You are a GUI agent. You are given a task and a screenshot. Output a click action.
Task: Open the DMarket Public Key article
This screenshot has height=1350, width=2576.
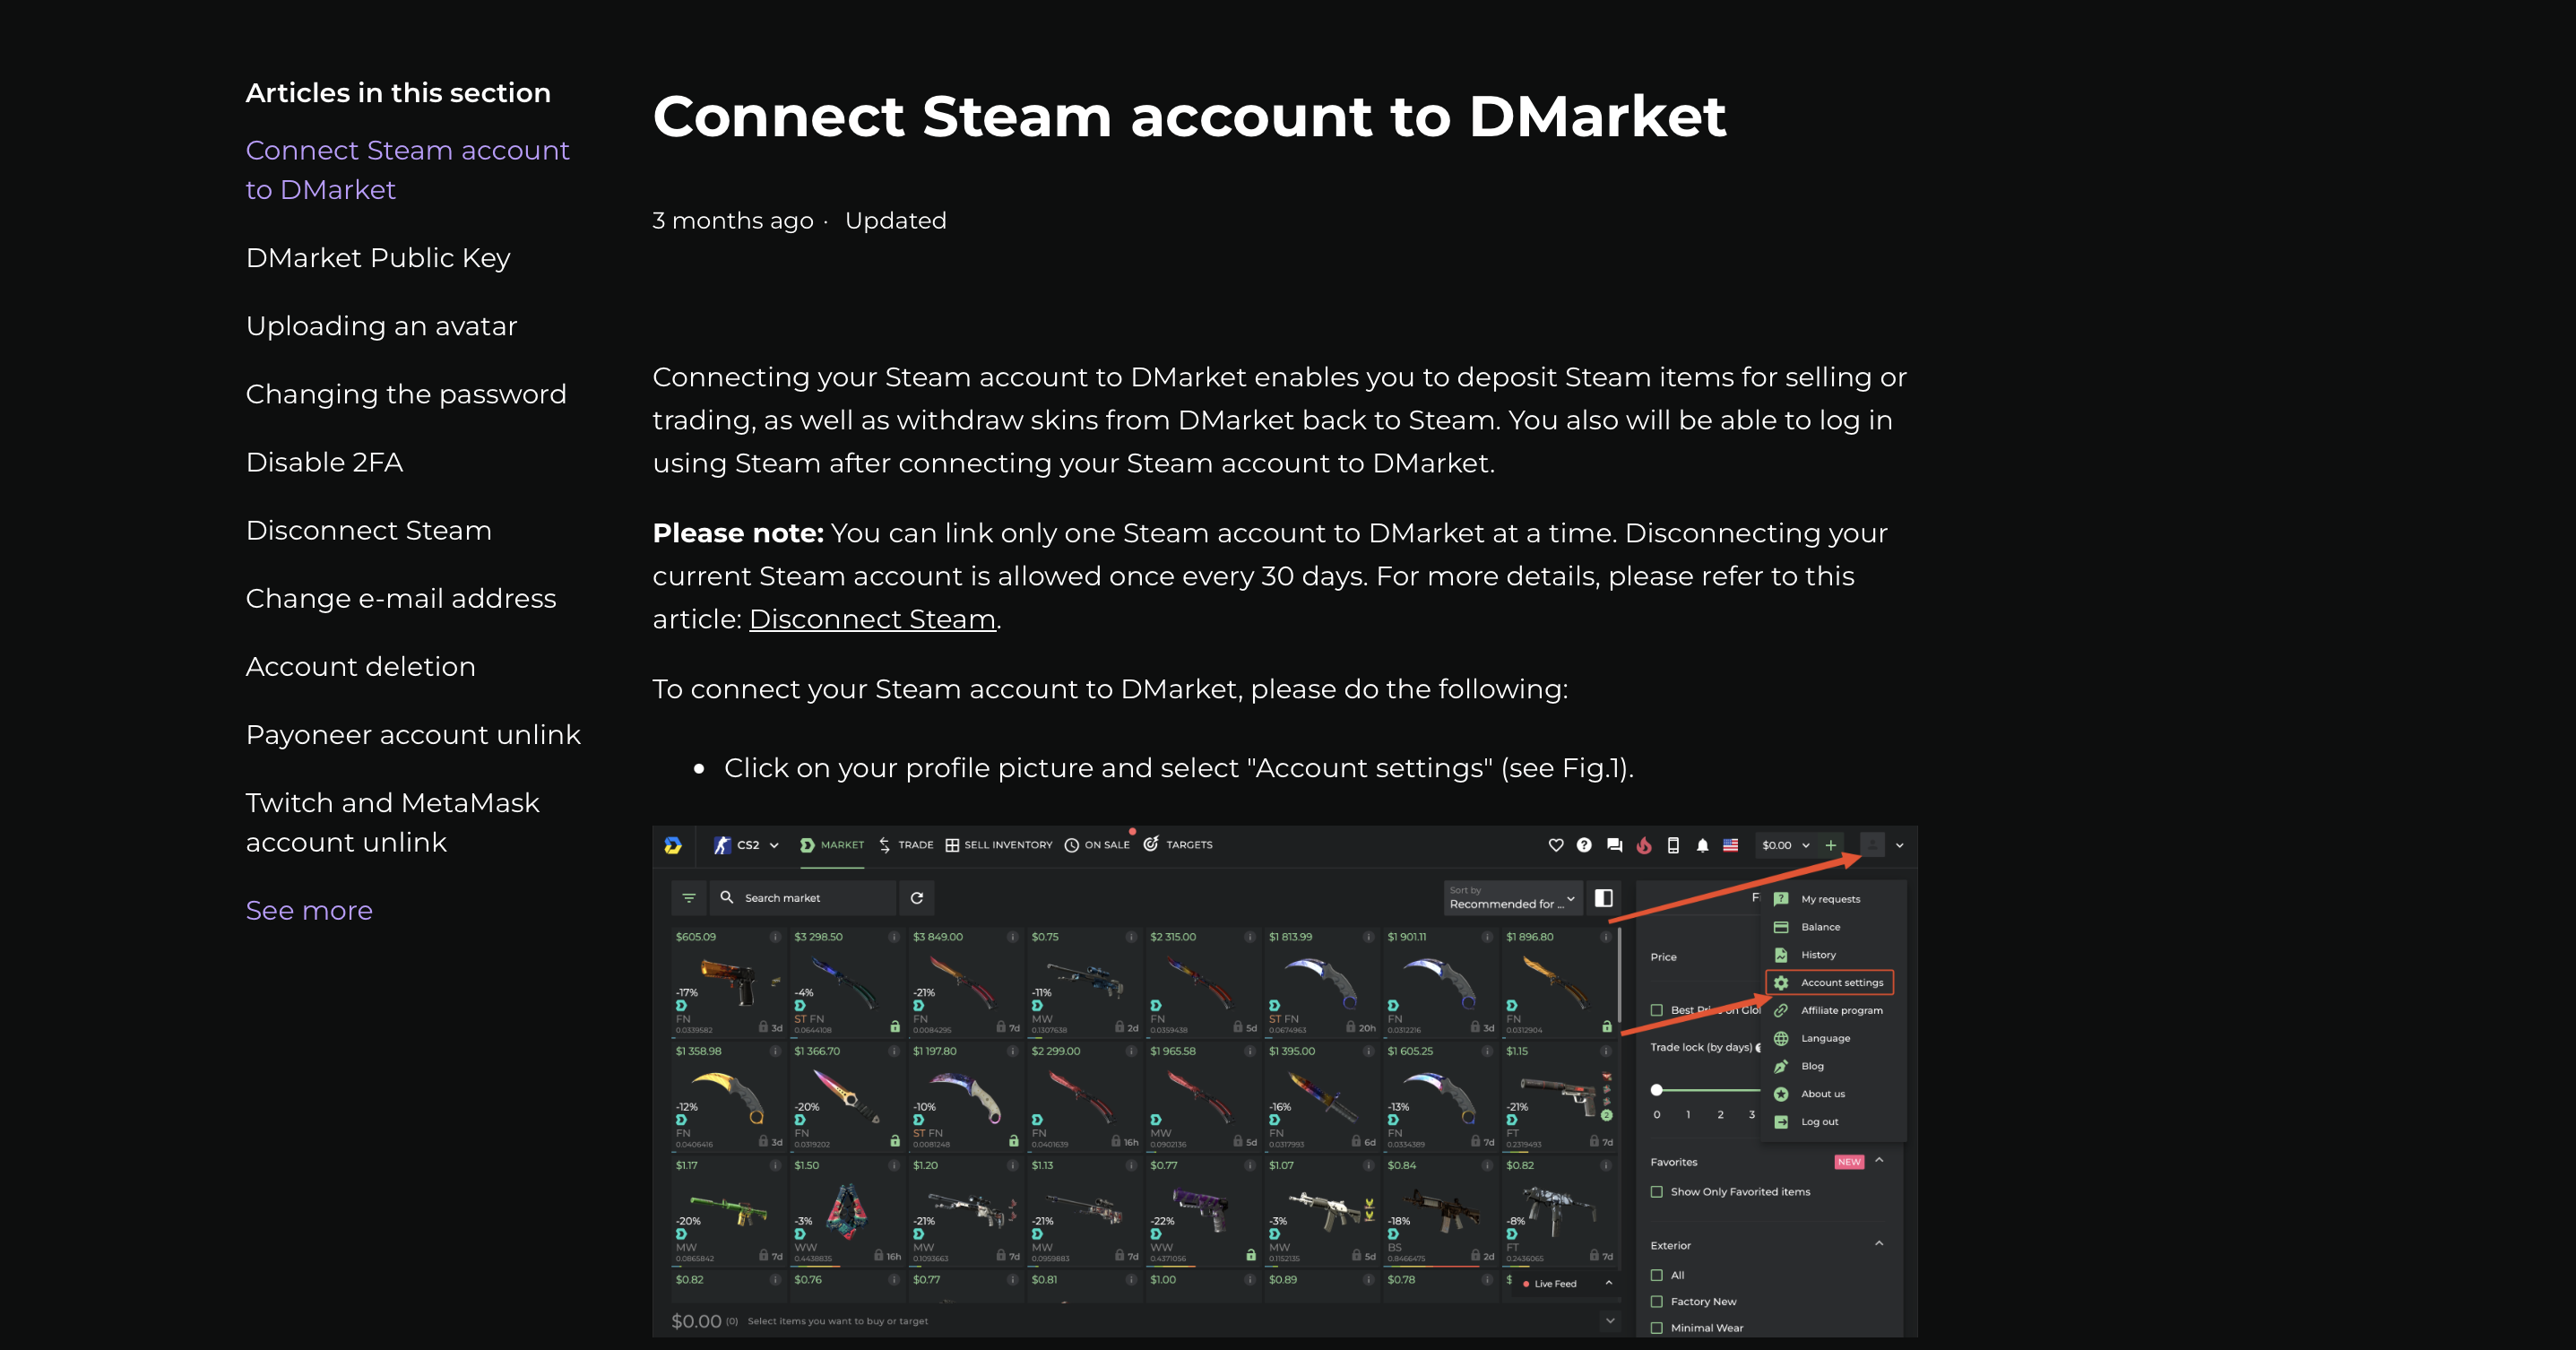point(378,258)
